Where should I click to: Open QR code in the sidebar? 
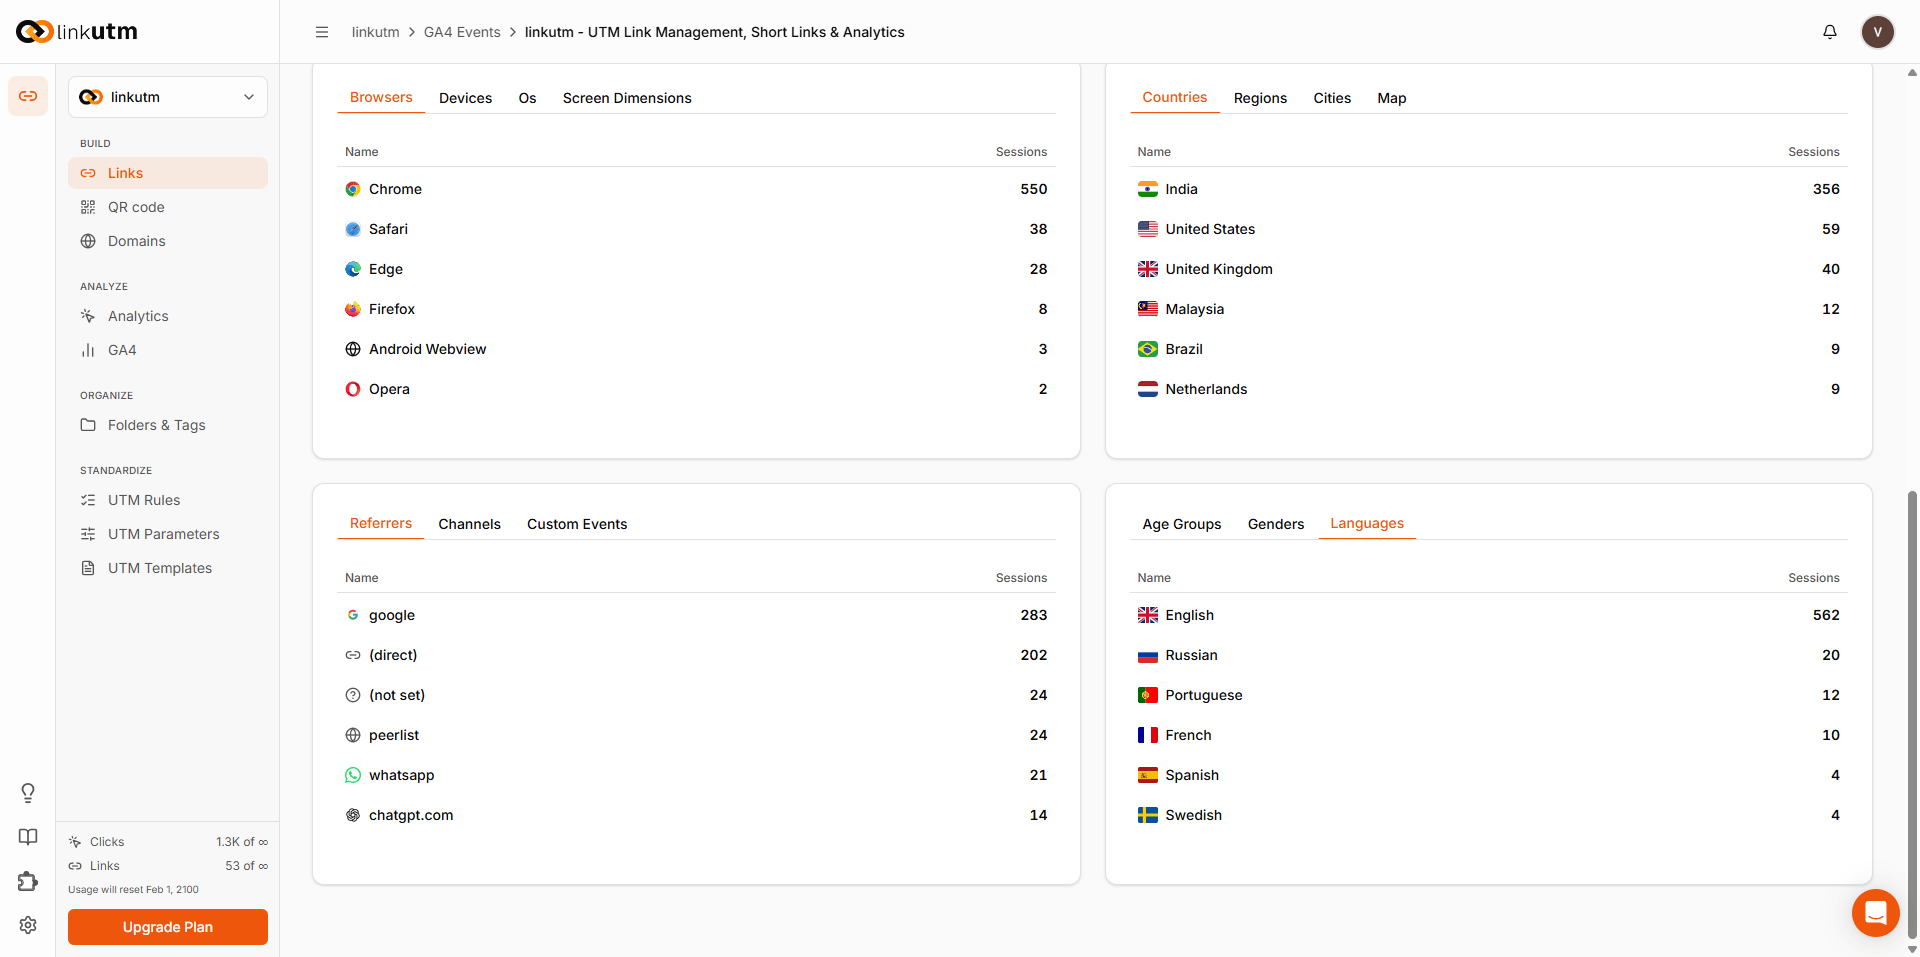[168, 207]
